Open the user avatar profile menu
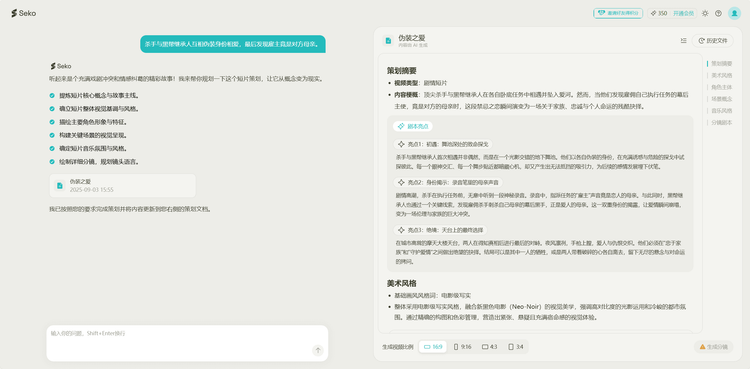The width and height of the screenshot is (750, 369). tap(734, 13)
